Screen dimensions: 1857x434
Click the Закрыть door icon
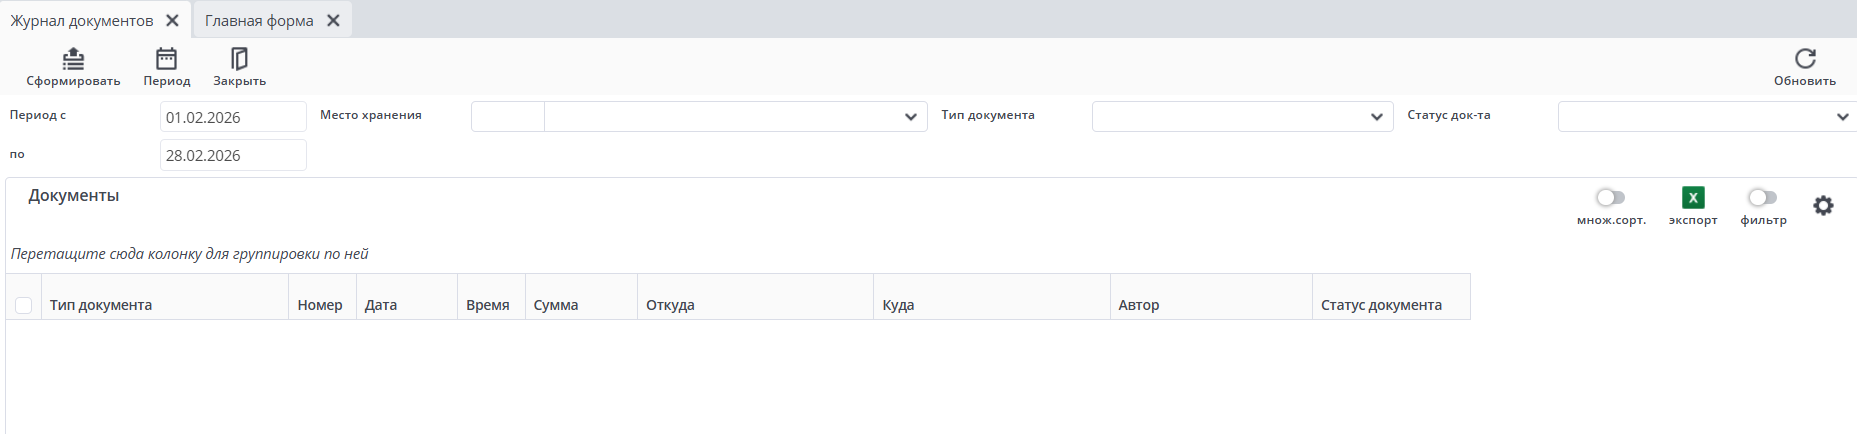pos(239,59)
